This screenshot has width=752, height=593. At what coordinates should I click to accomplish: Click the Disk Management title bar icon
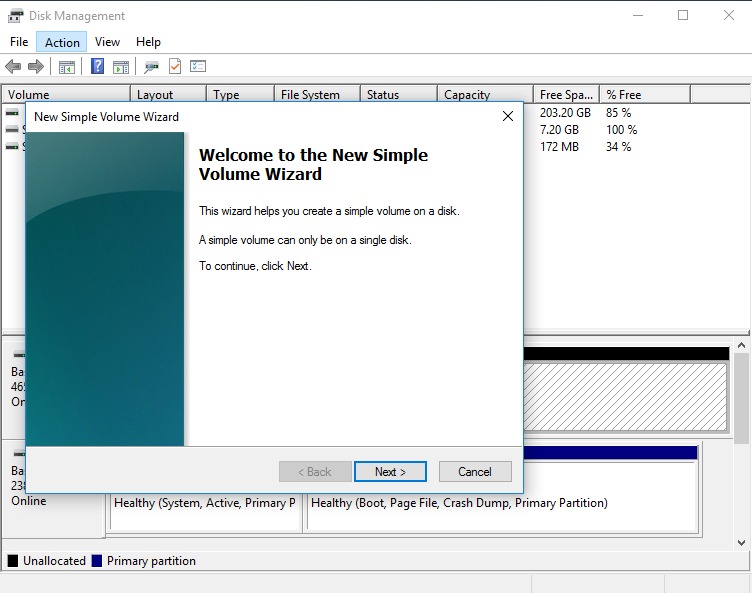(15, 15)
